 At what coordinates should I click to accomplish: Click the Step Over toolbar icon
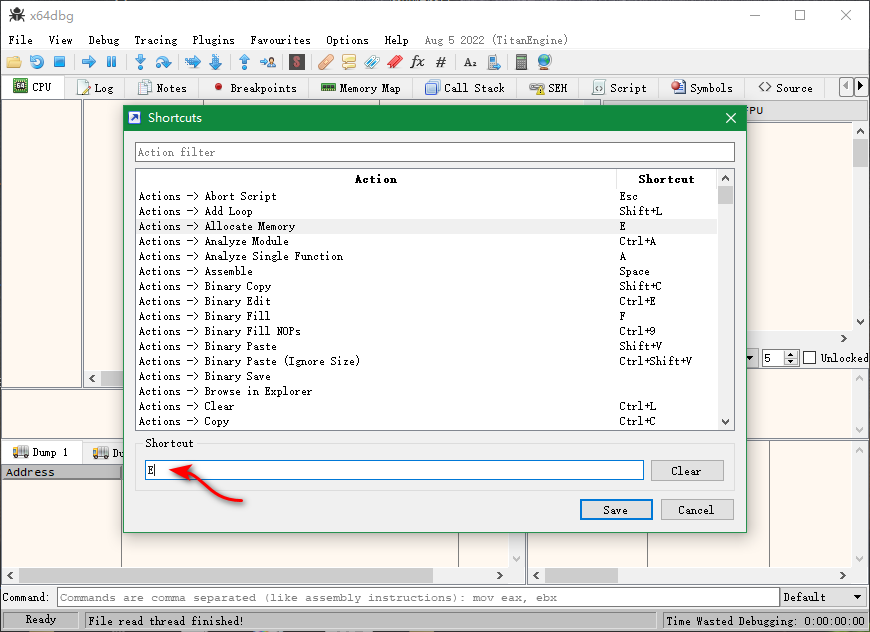pos(163,62)
